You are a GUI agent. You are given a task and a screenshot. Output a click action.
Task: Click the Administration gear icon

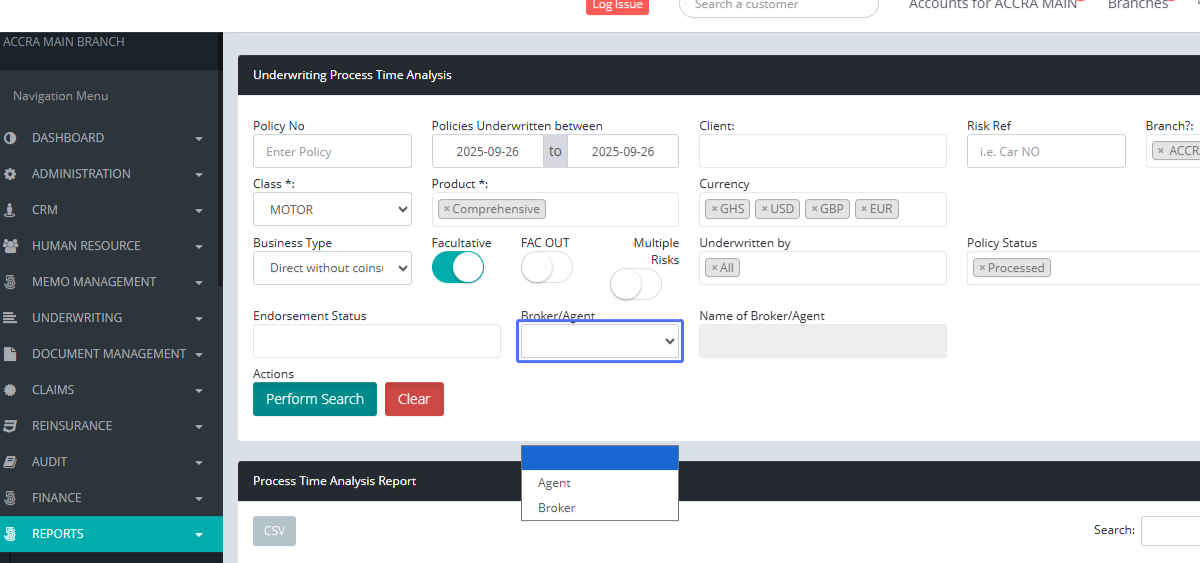coord(10,174)
